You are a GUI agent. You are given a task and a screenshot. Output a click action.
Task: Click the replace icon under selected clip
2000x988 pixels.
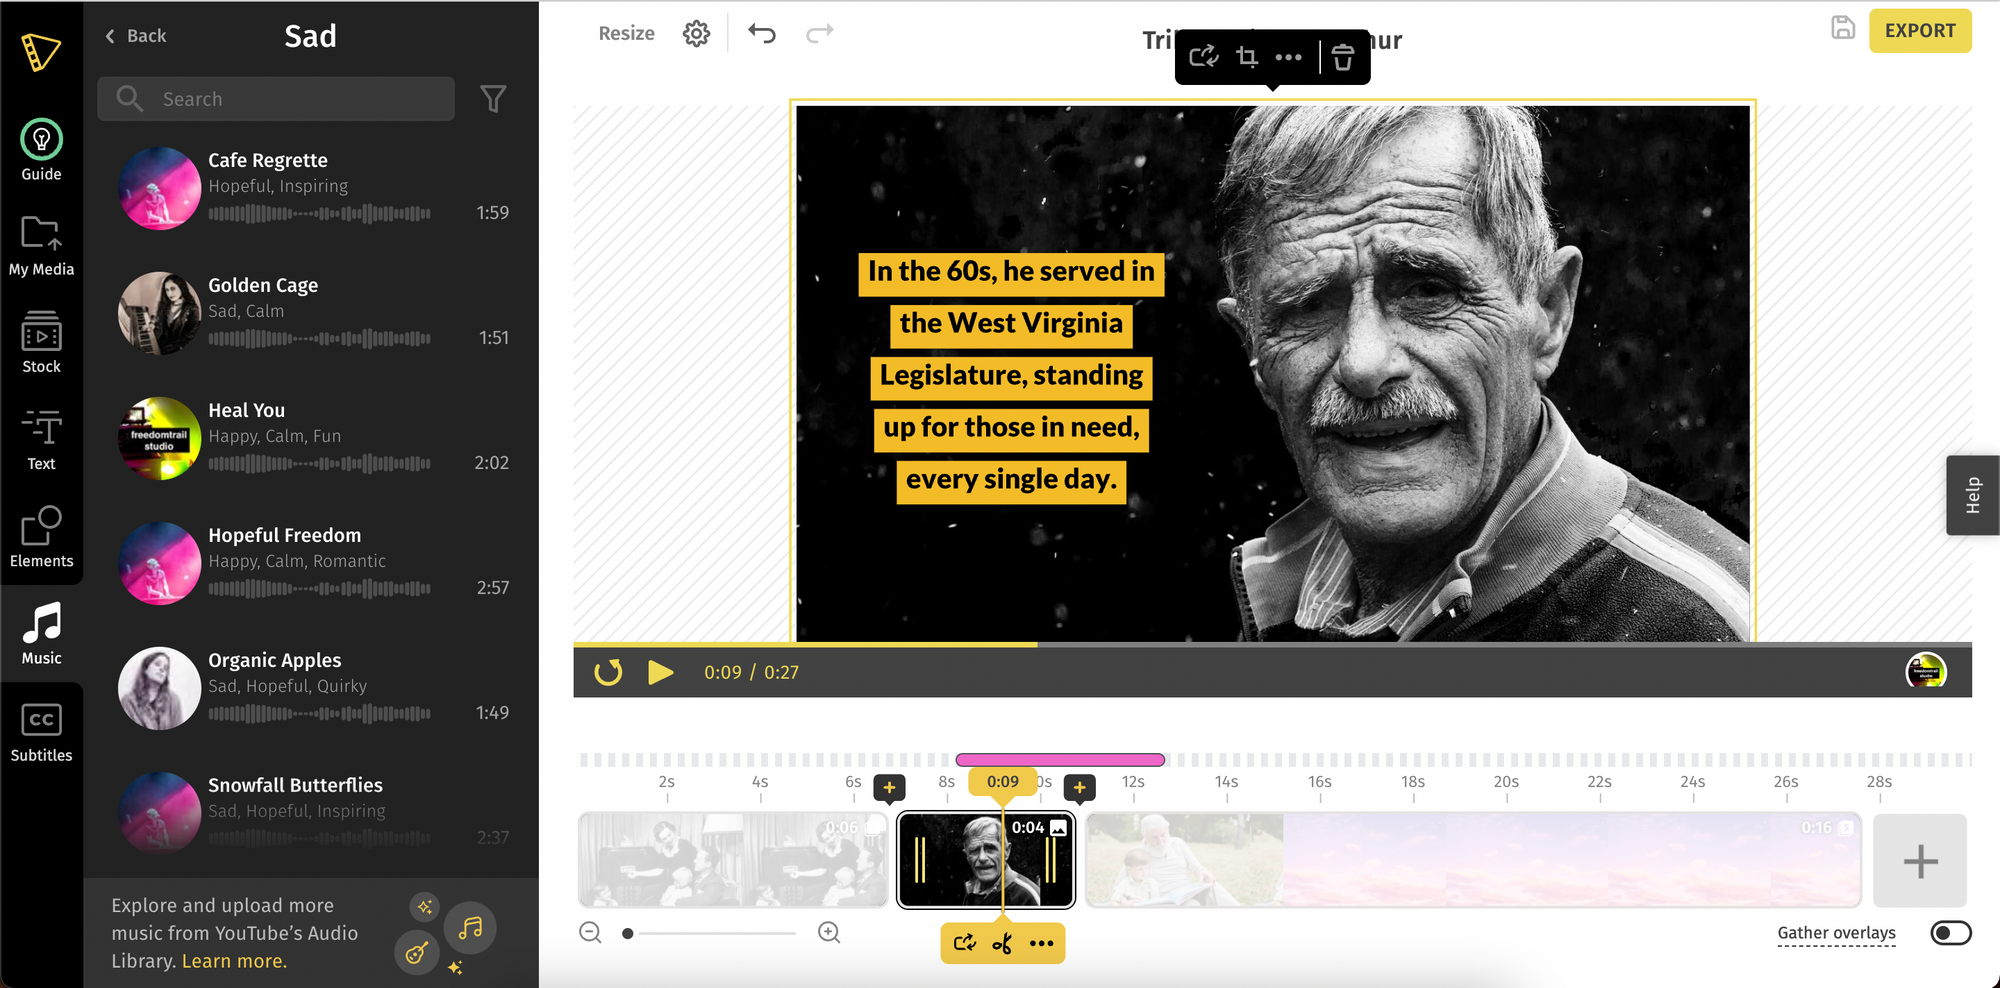964,943
